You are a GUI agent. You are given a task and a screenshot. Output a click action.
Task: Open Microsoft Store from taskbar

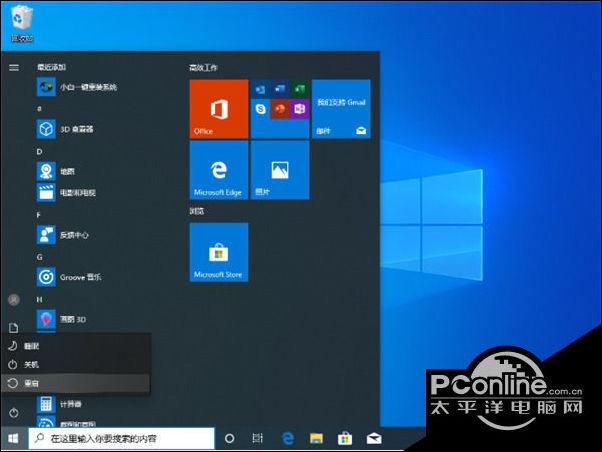click(345, 438)
